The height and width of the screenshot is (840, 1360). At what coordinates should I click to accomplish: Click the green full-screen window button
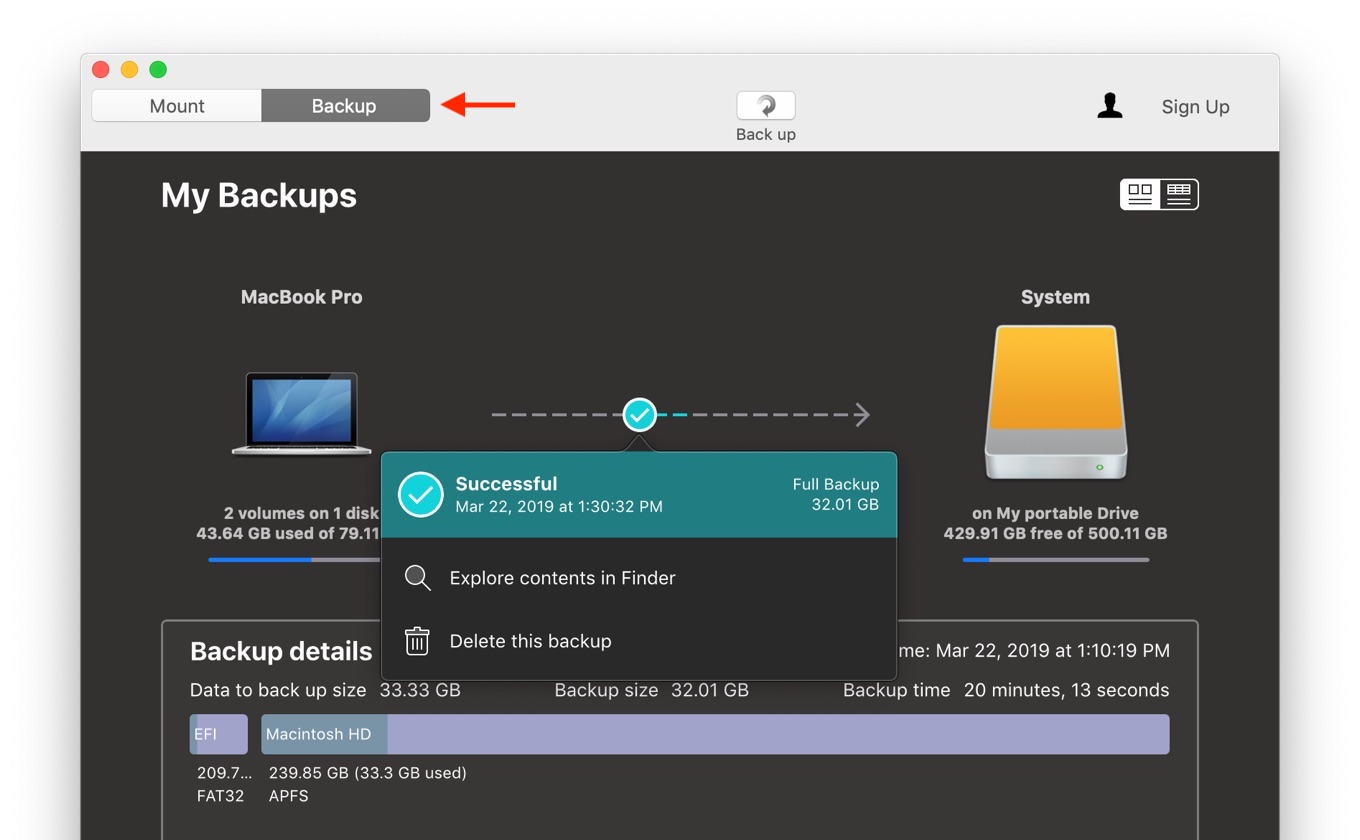[158, 69]
